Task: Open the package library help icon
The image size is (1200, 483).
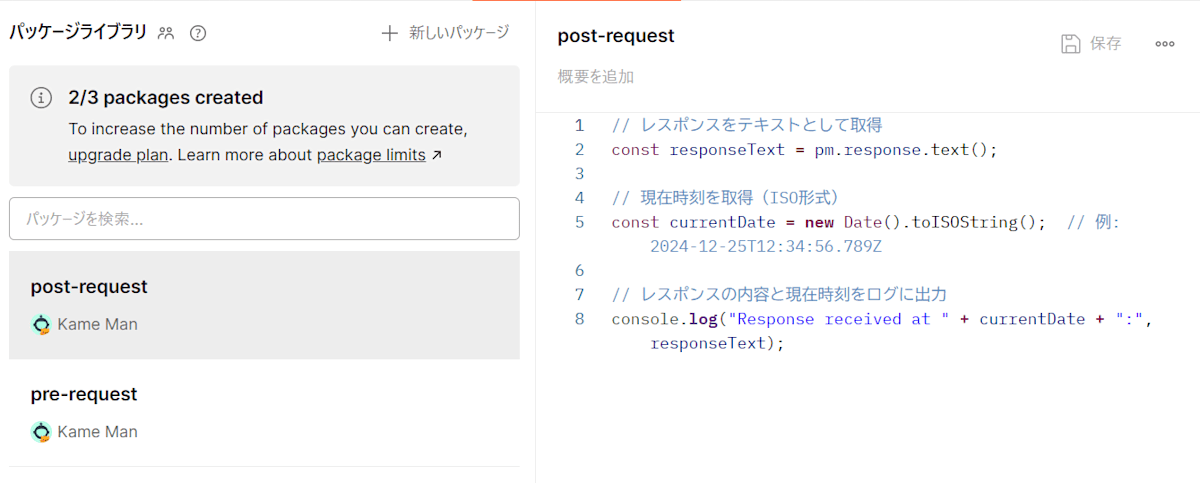Action: coord(198,33)
